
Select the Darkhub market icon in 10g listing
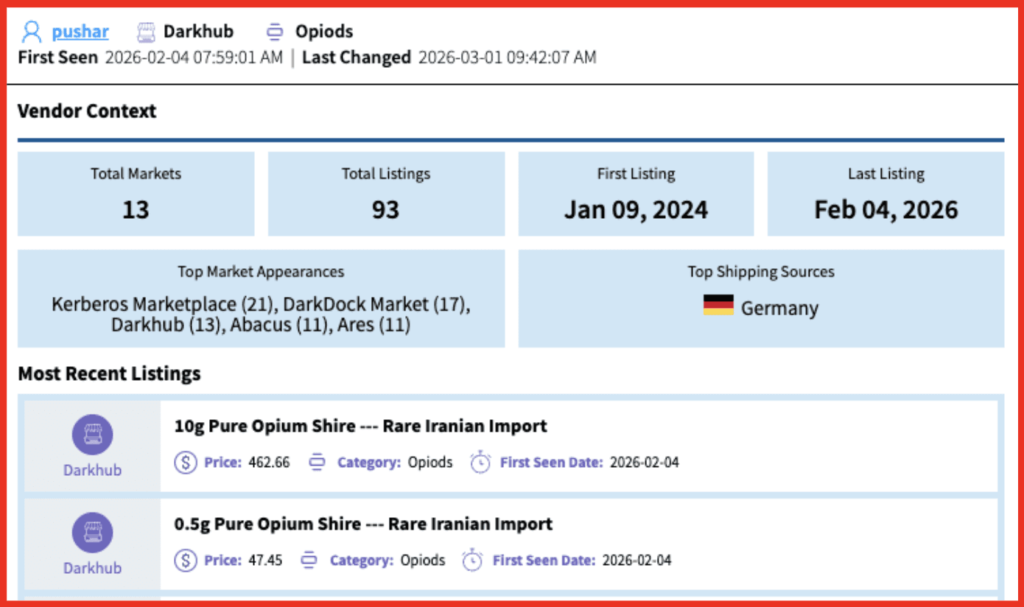click(x=92, y=435)
